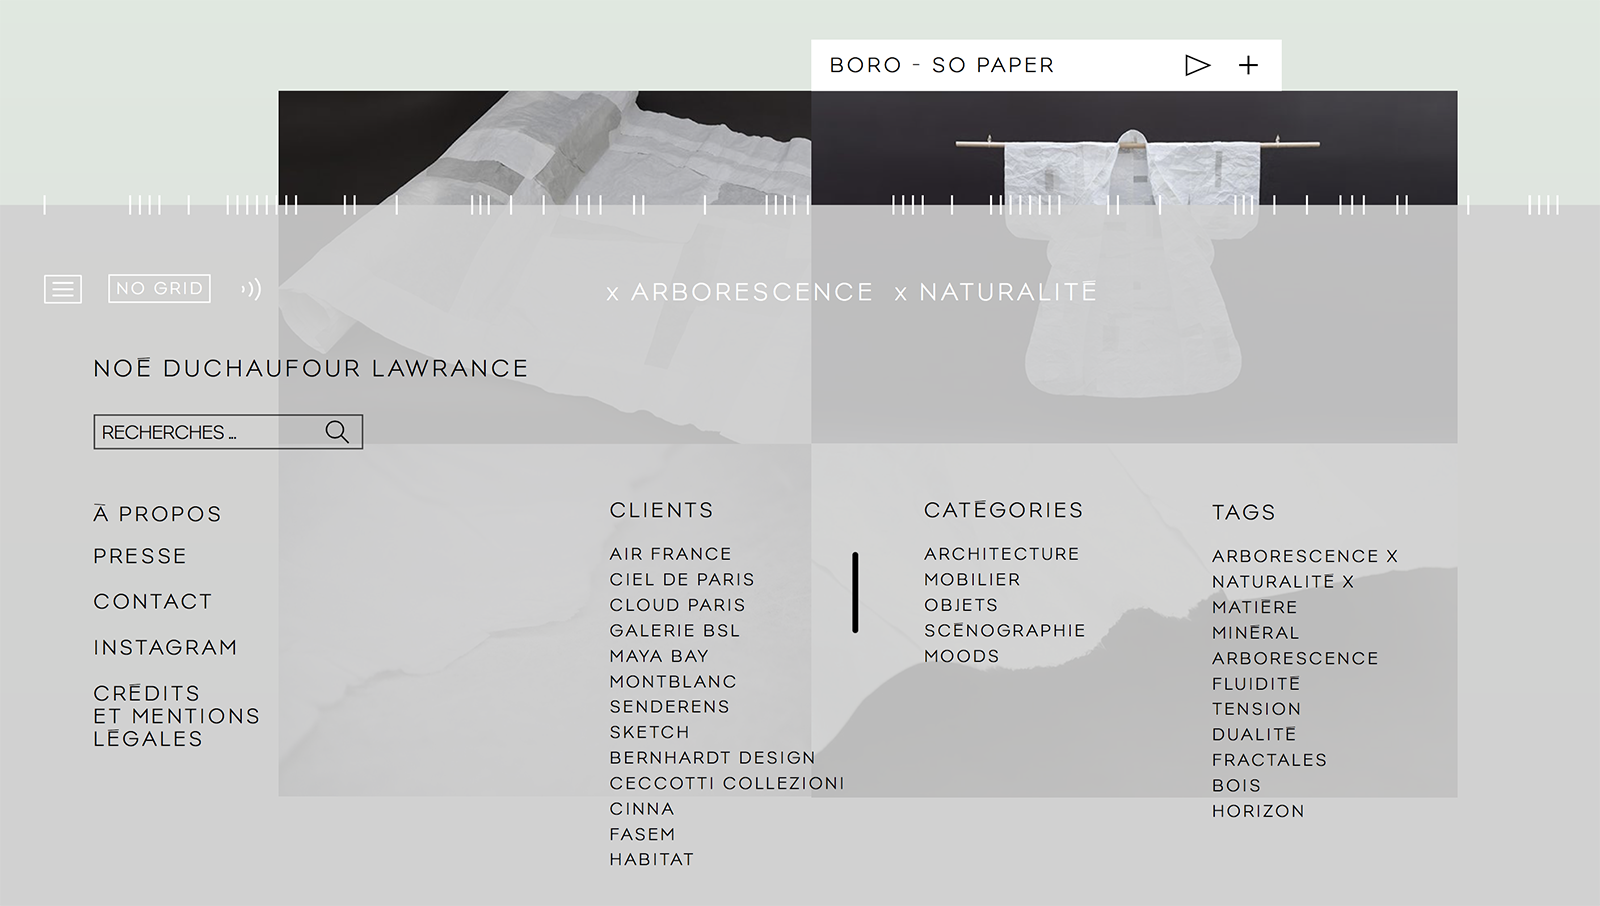
Task: Select client SENDERENS
Action: tap(669, 706)
